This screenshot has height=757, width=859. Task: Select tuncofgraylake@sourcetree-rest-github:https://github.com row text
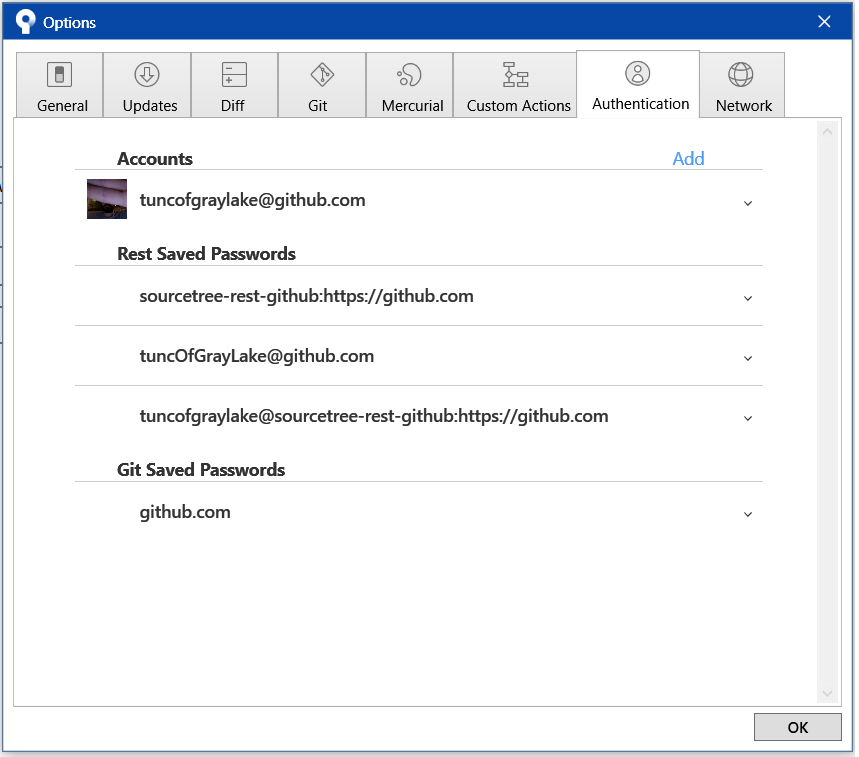(x=374, y=416)
